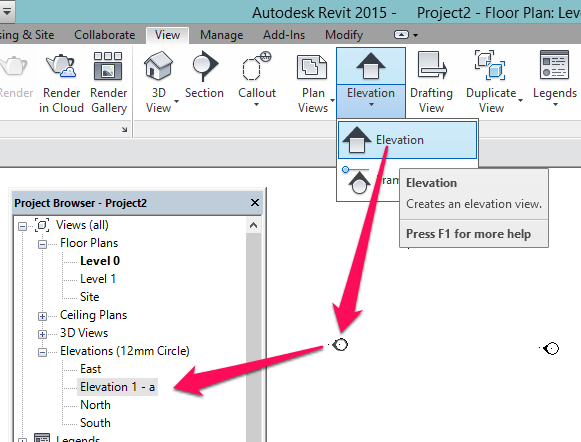Open the Level 1 floor plan
Screen dimensions: 581x442
pyautogui.click(x=98, y=279)
